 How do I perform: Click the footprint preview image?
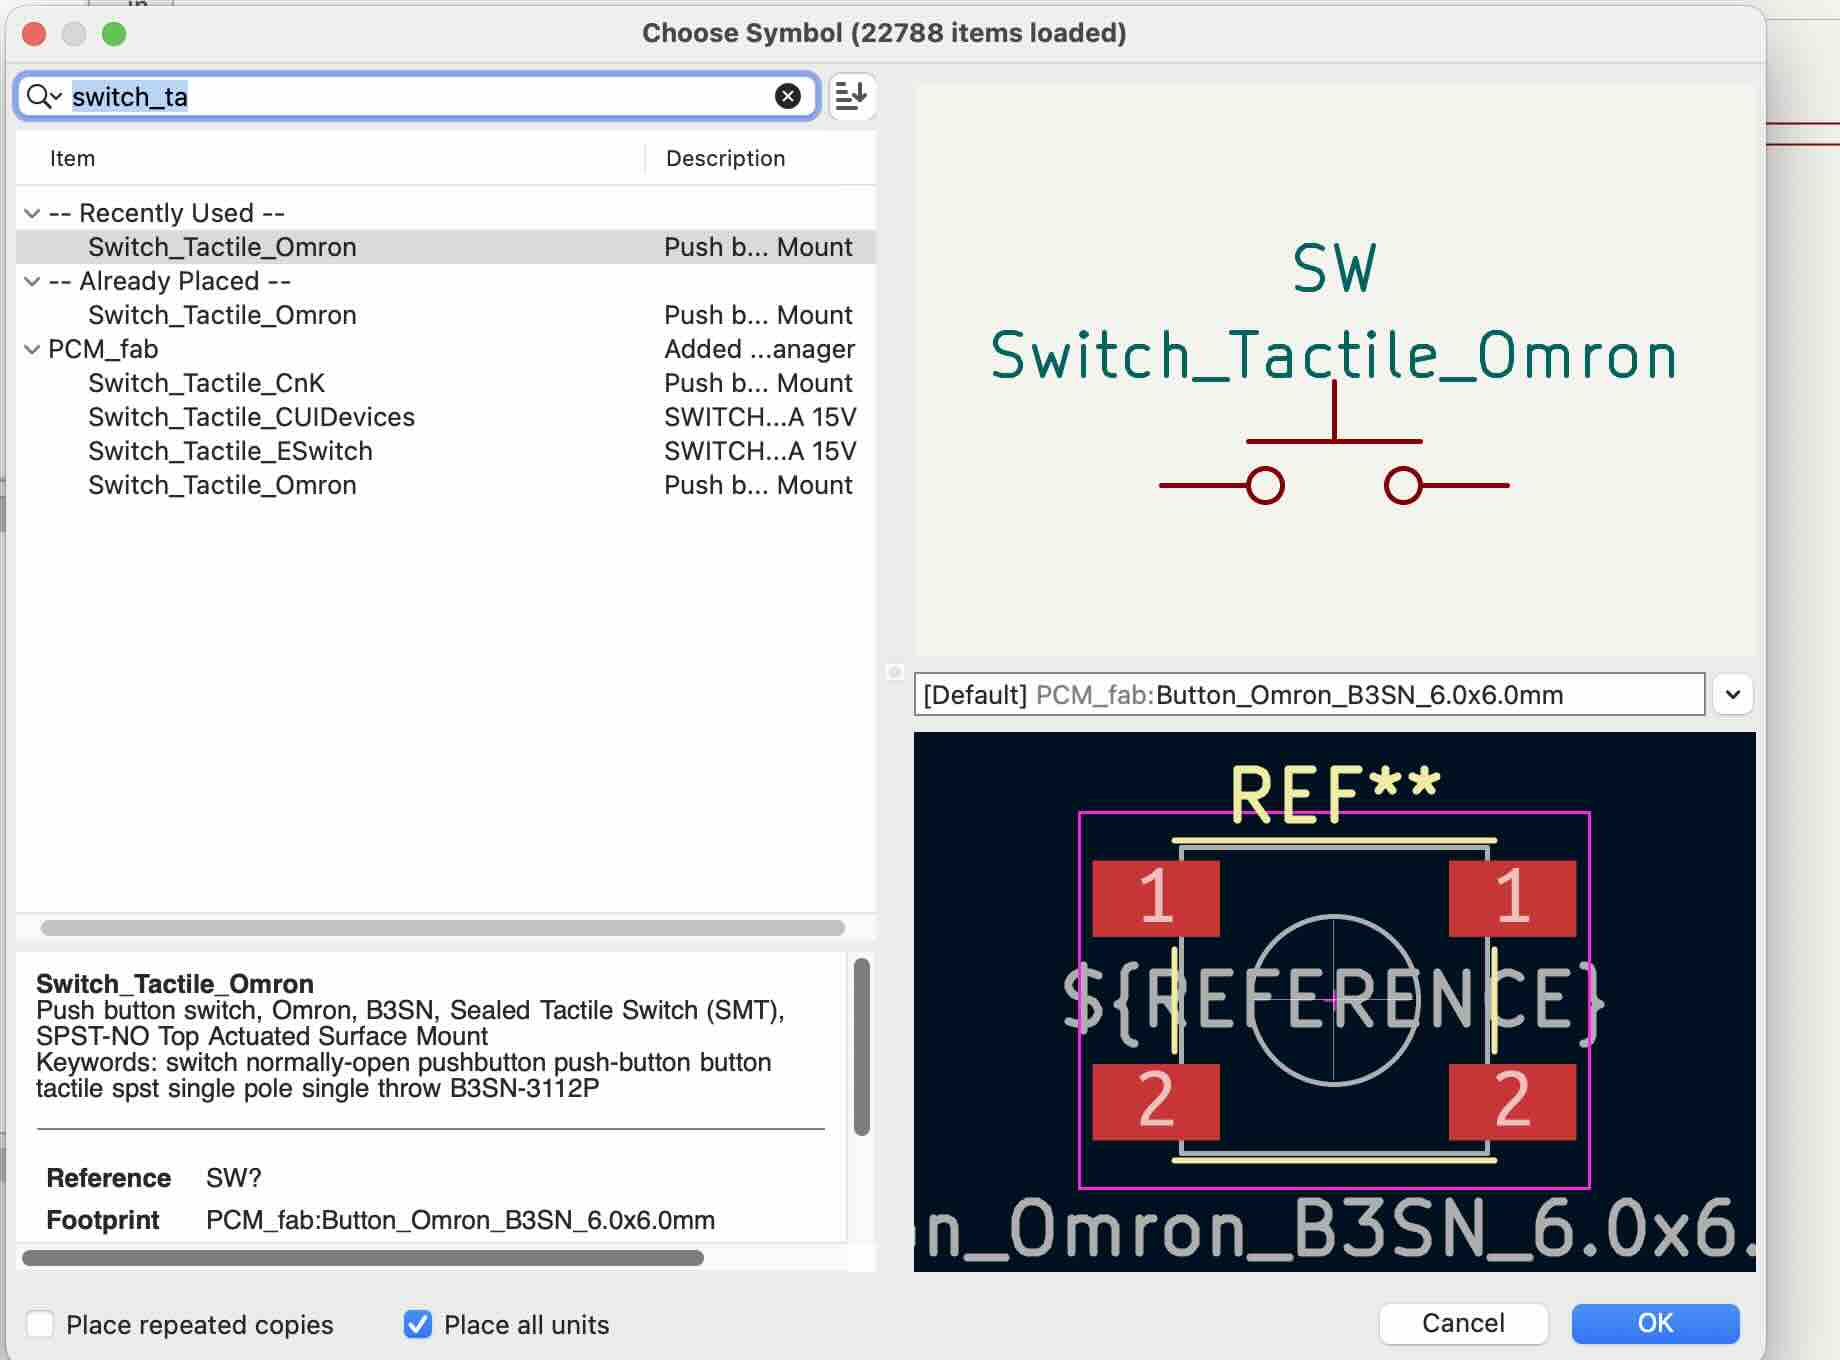click(x=1334, y=1002)
